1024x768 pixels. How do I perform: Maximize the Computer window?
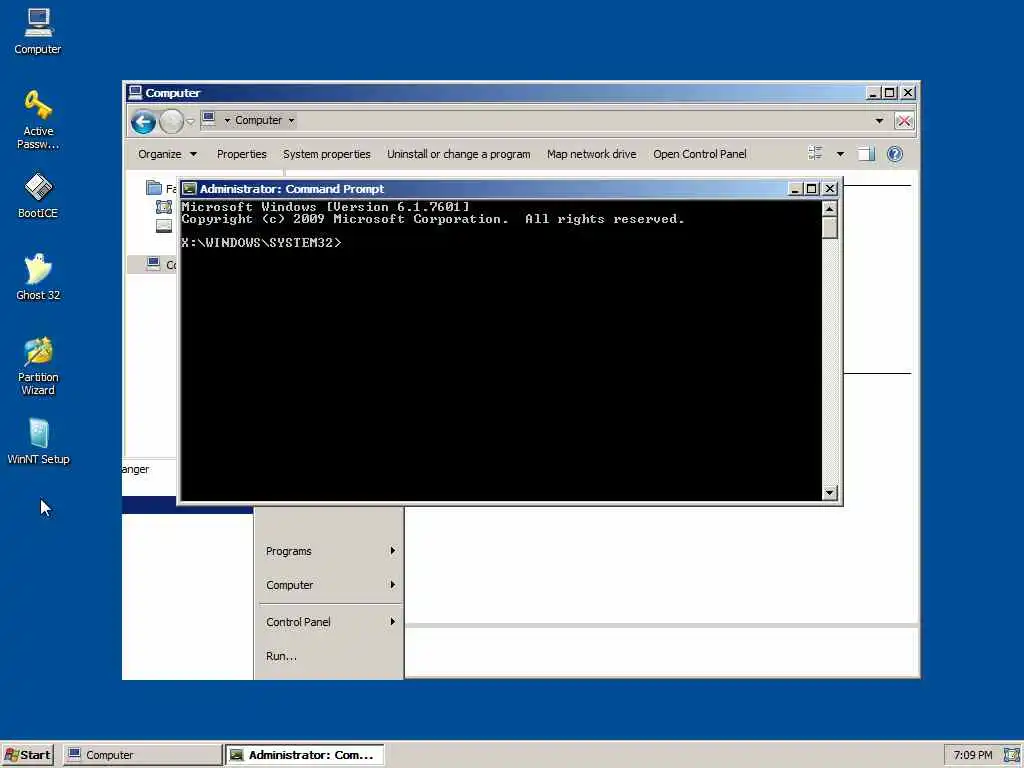click(x=889, y=93)
